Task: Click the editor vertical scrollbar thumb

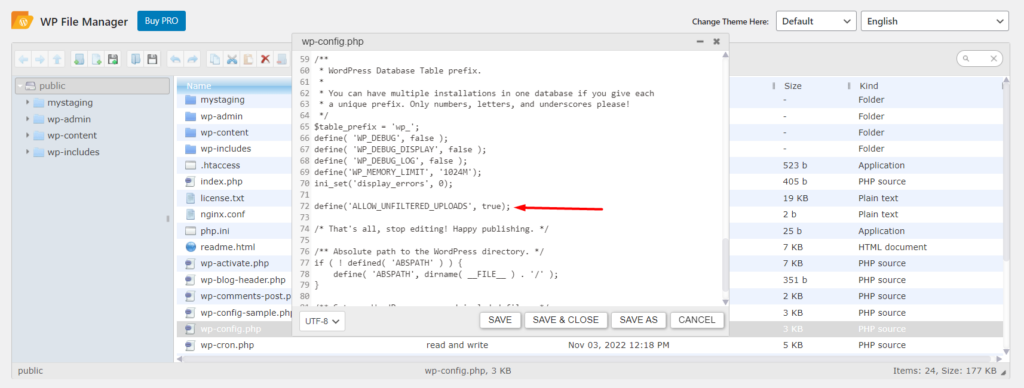Action: (725, 265)
